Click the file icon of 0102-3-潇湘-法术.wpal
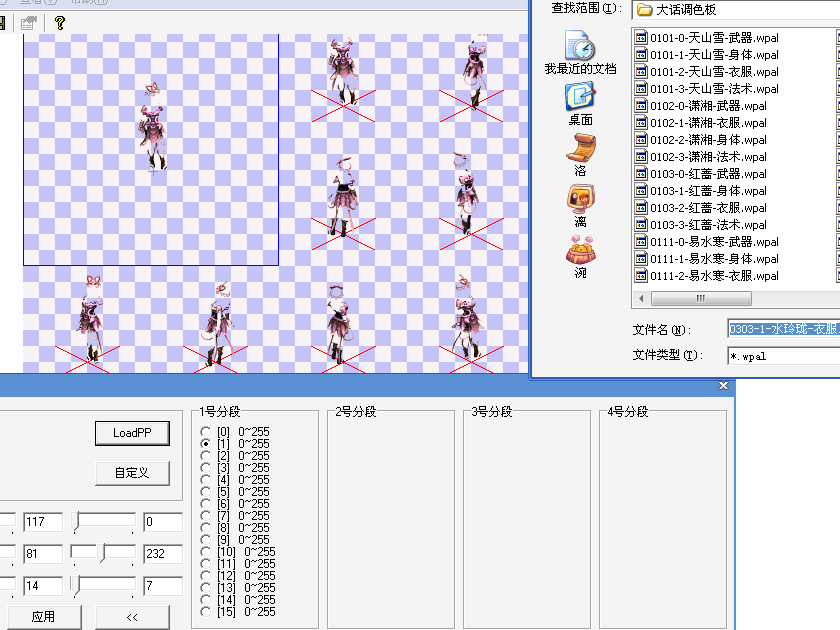This screenshot has width=840, height=630. (x=641, y=156)
